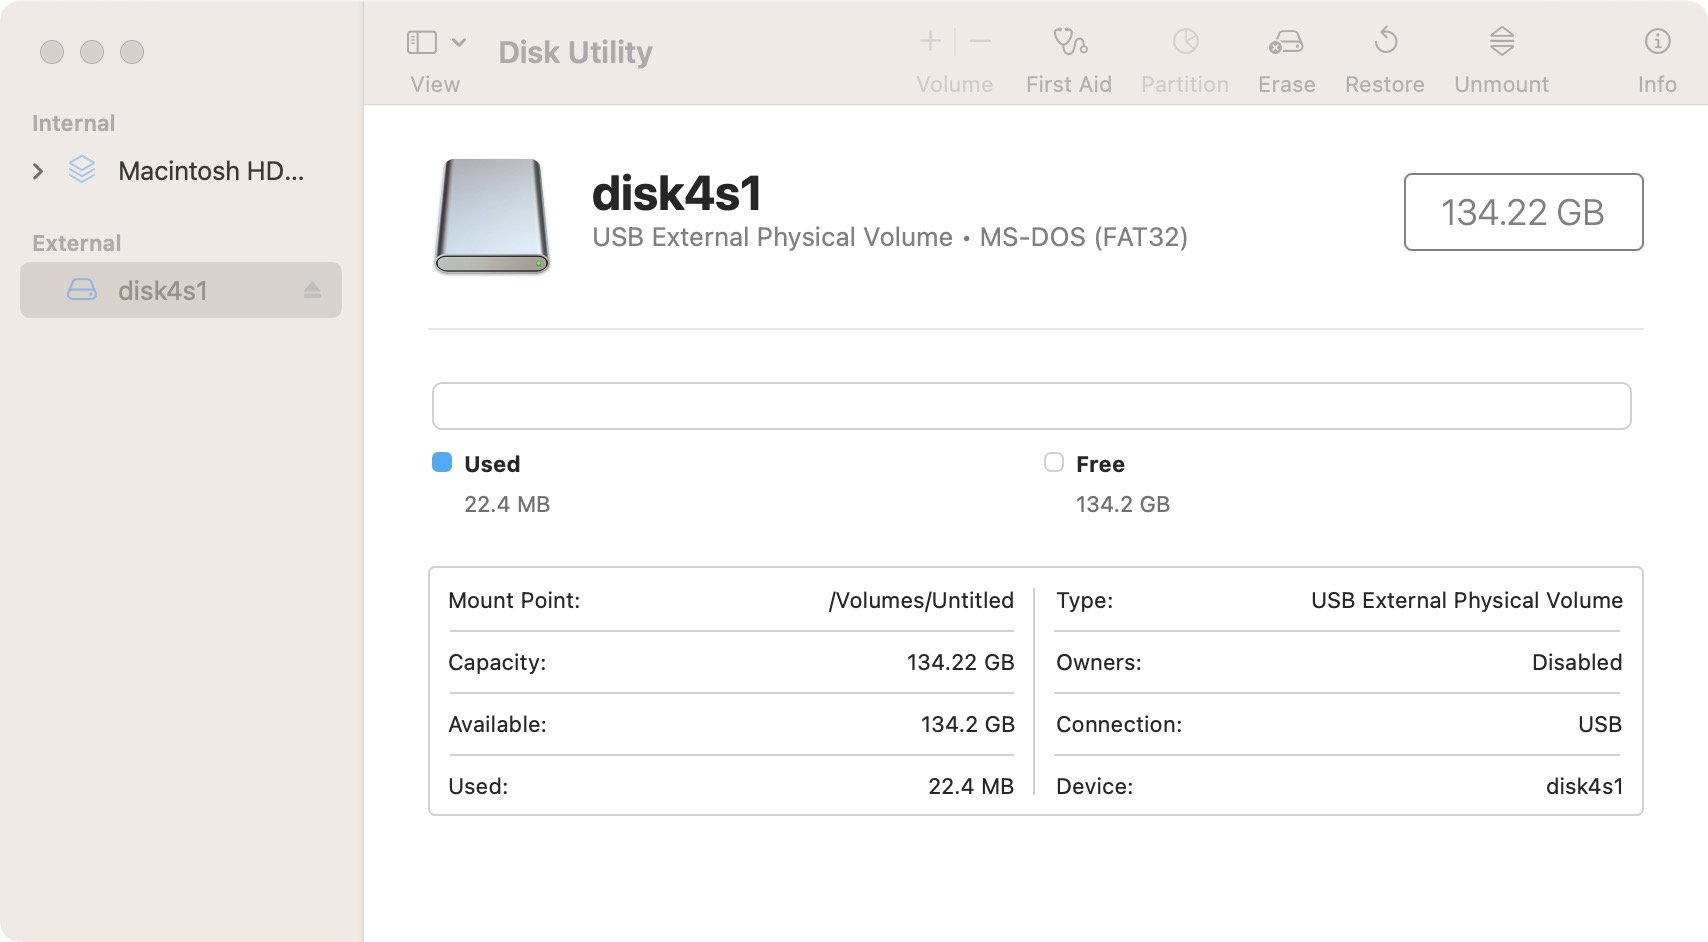Click the Used 22.4 MB legend value

[507, 504]
